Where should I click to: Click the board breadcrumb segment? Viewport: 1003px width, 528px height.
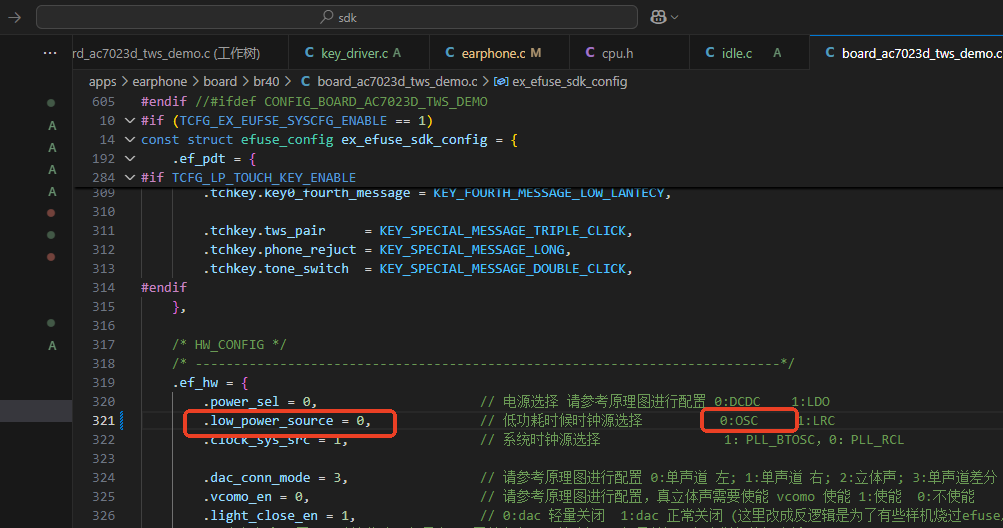[219, 82]
